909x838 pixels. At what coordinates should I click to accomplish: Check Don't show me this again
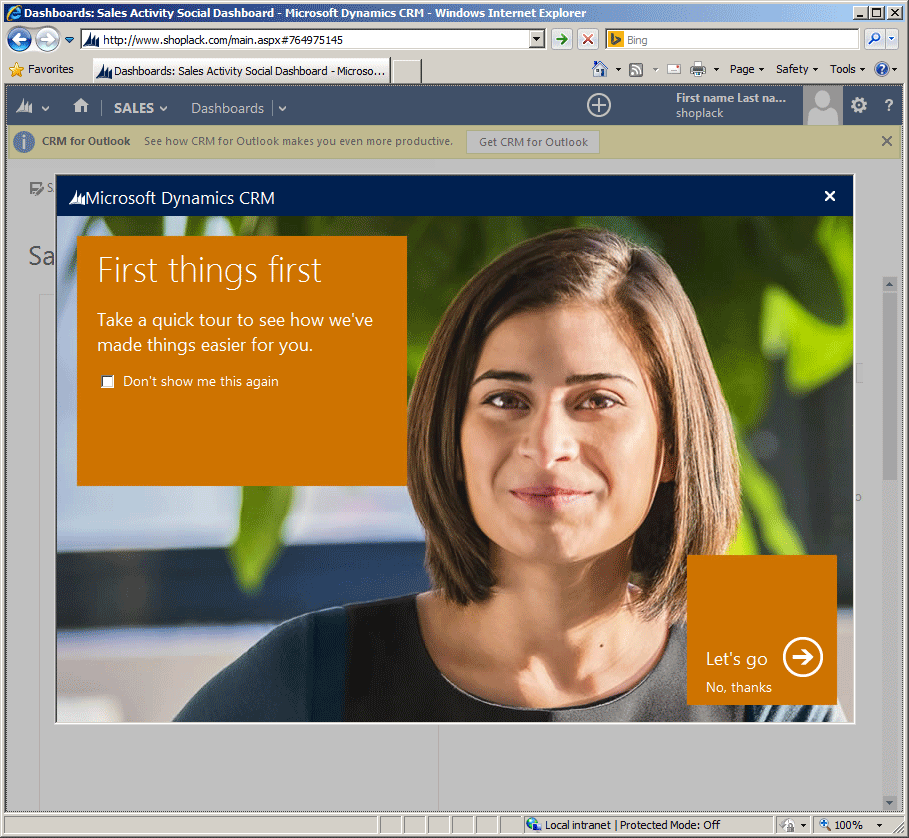click(x=108, y=381)
